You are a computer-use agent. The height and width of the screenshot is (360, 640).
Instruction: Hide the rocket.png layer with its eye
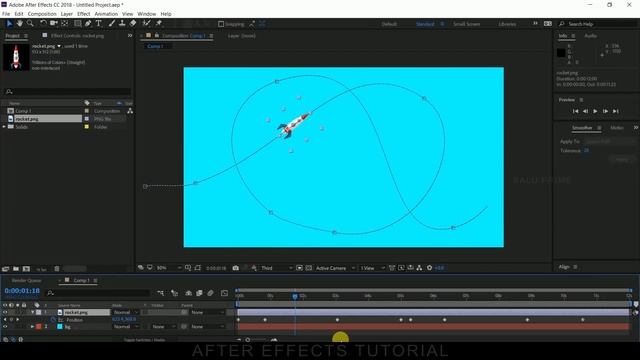(5, 312)
